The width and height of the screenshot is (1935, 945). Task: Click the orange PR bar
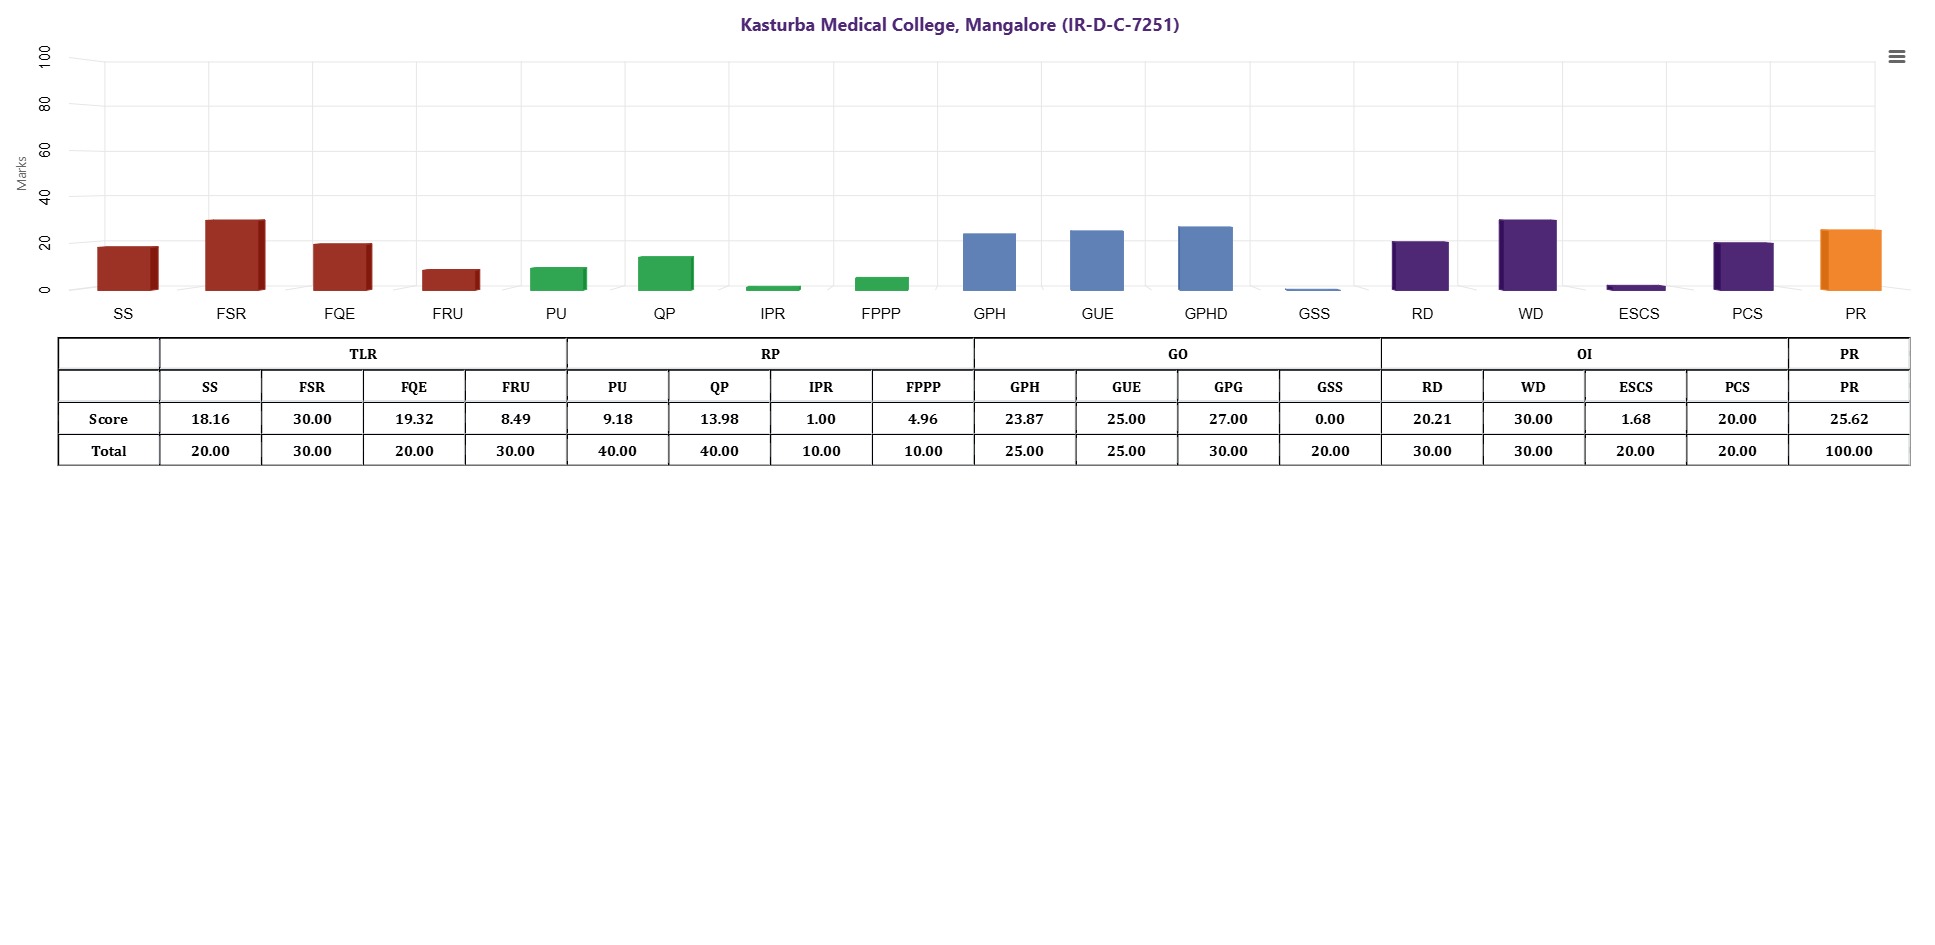point(1851,260)
